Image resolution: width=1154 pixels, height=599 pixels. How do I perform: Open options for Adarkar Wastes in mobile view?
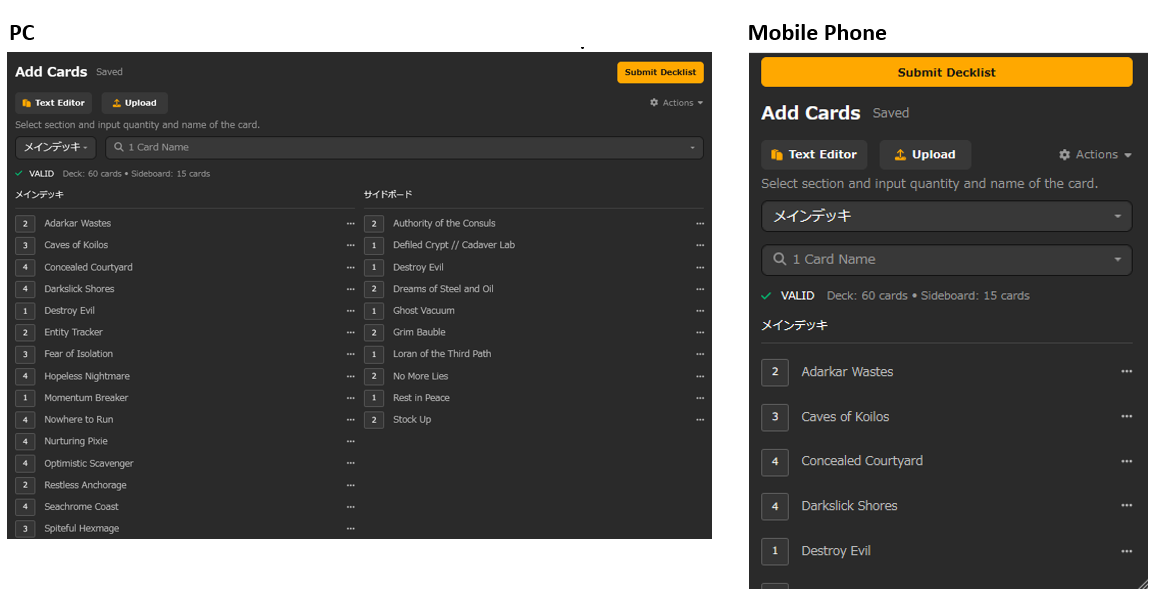point(1126,372)
